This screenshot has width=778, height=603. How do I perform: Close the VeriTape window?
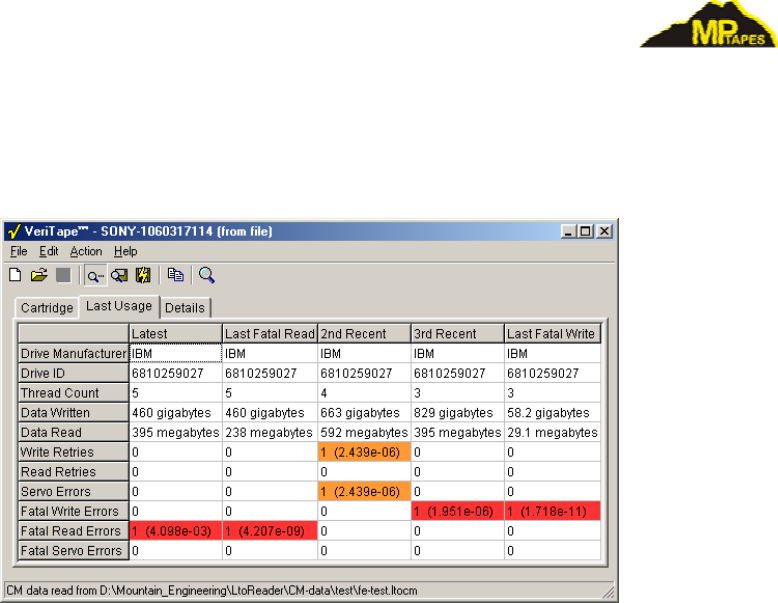[604, 231]
